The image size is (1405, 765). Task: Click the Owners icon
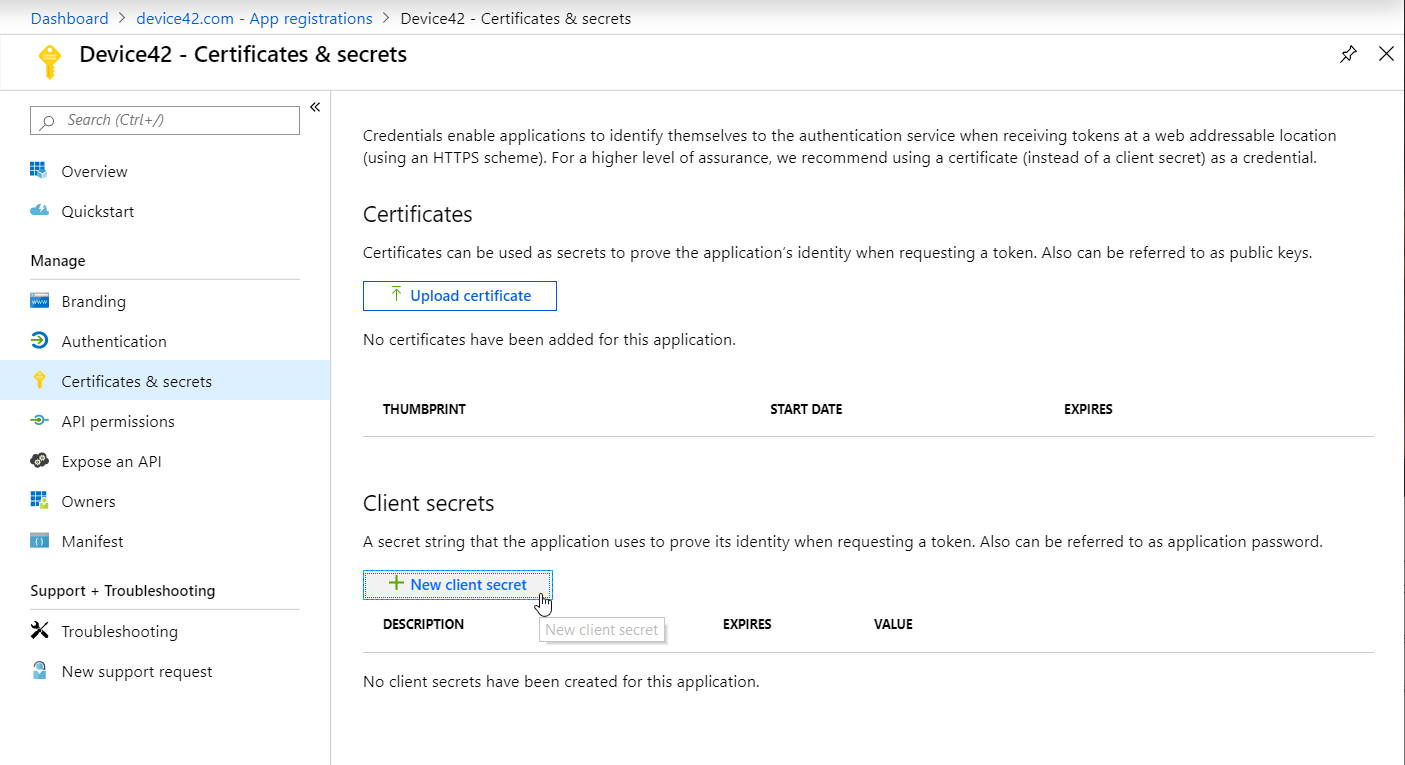39,501
